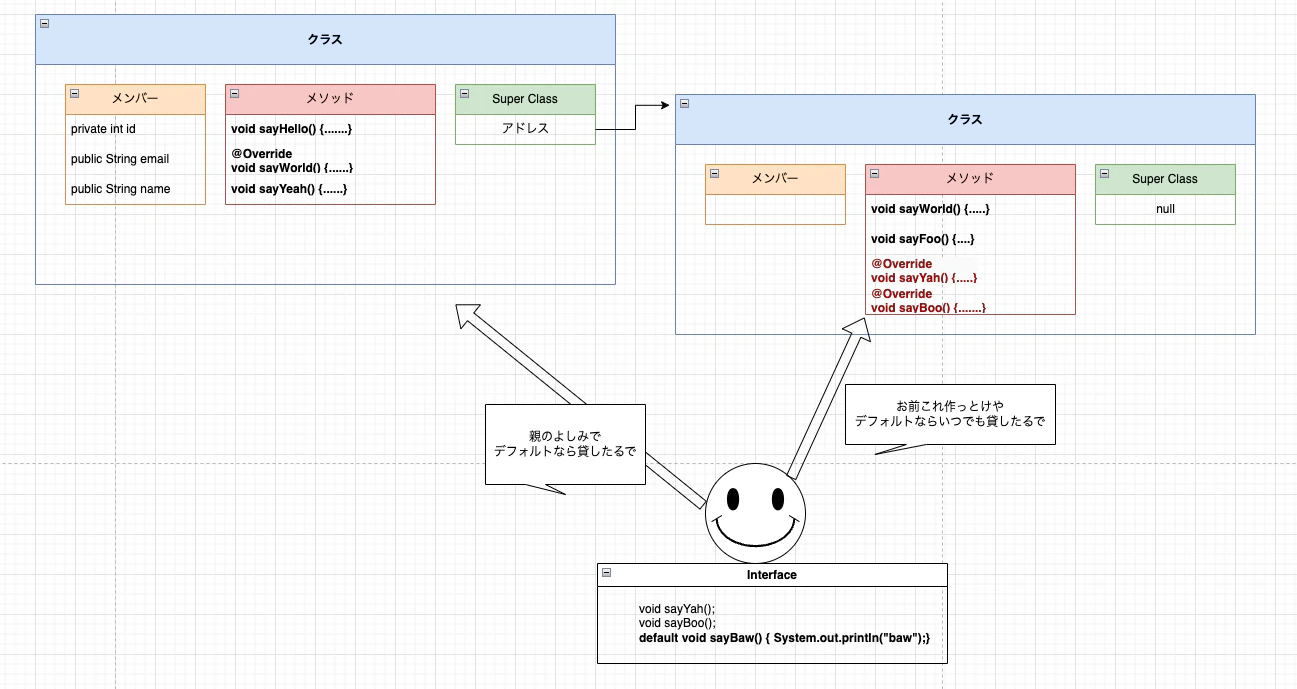Collapse the Super Class box showing null

click(x=1103, y=172)
